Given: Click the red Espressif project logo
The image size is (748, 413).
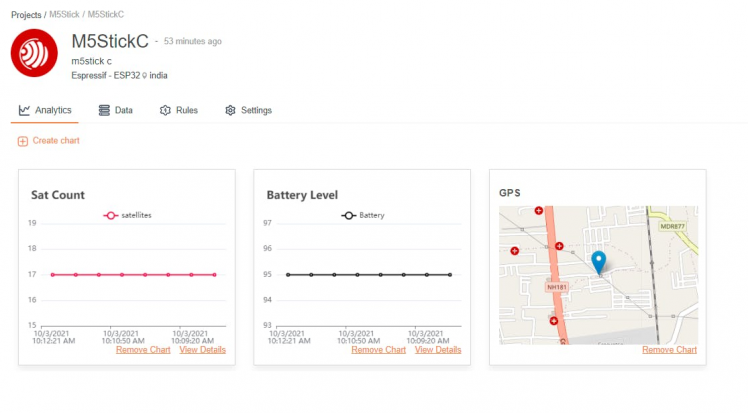Looking at the screenshot, I should tap(34, 53).
